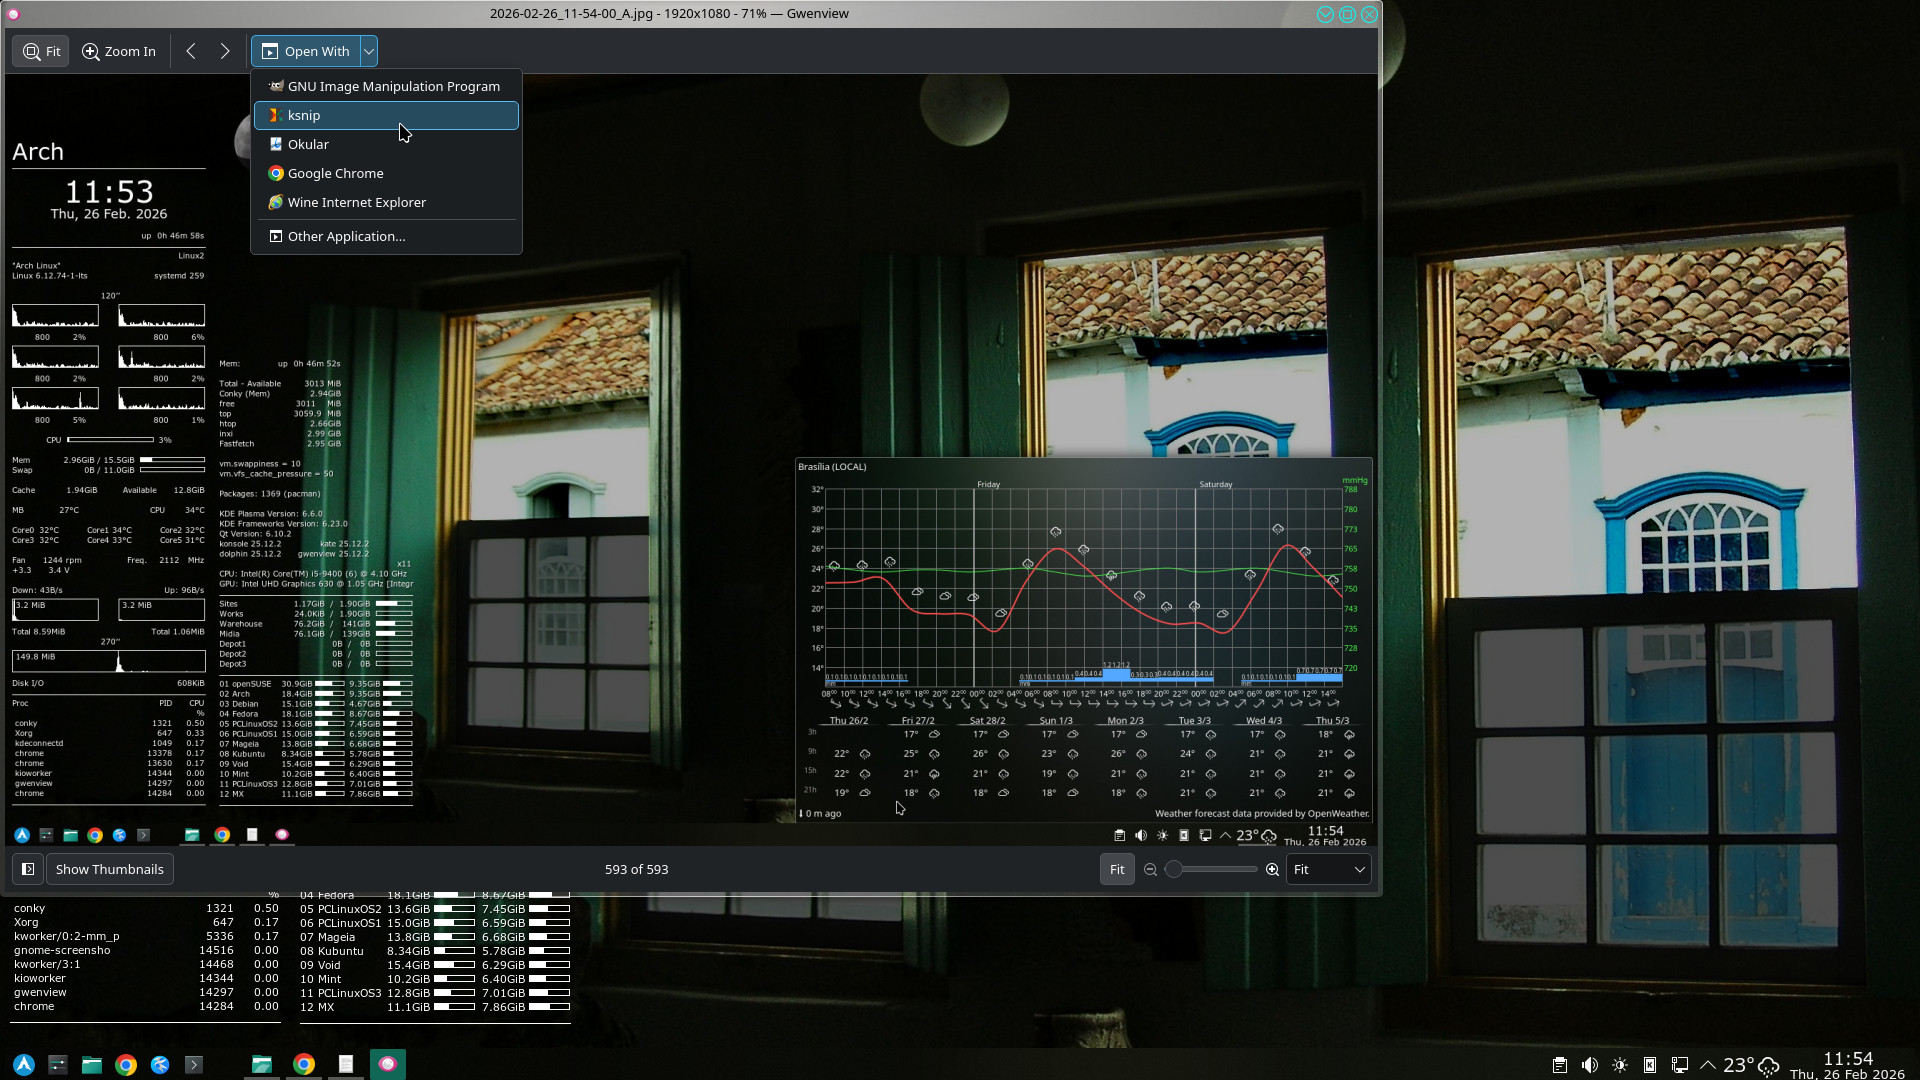The width and height of the screenshot is (1920, 1080).
Task: Open the brightness and color tray icon
Action: [1620, 1065]
